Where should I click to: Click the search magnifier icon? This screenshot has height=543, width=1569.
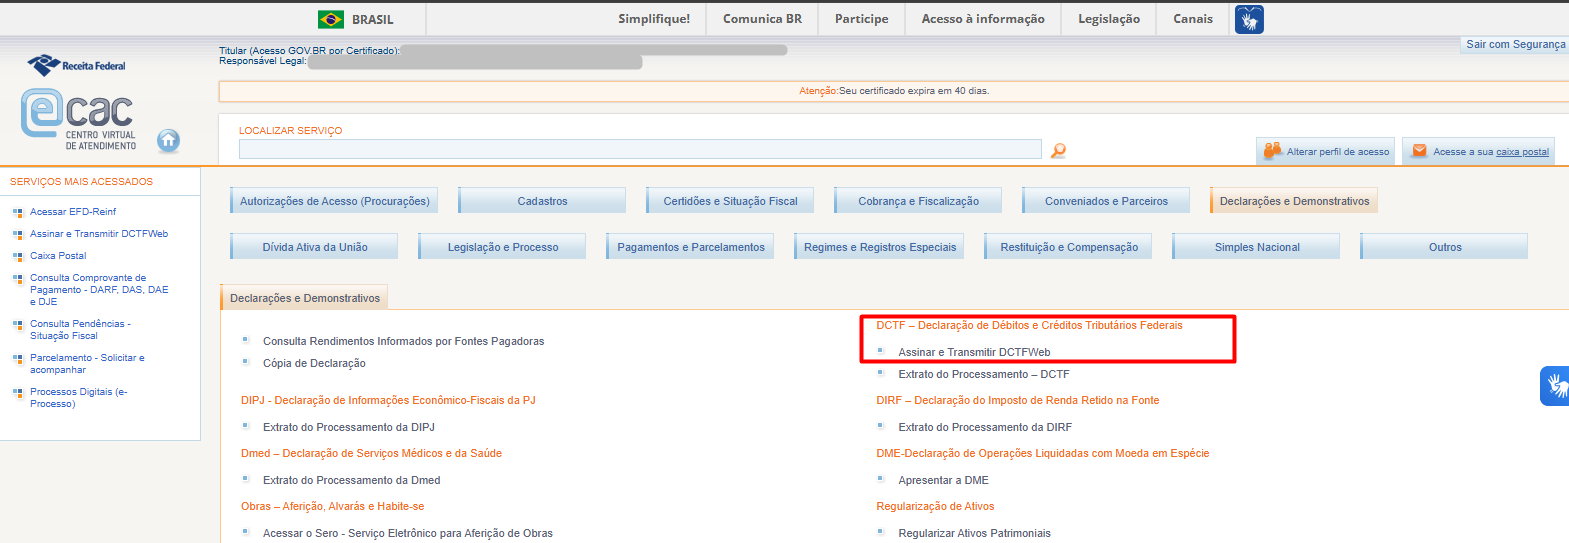1058,150
